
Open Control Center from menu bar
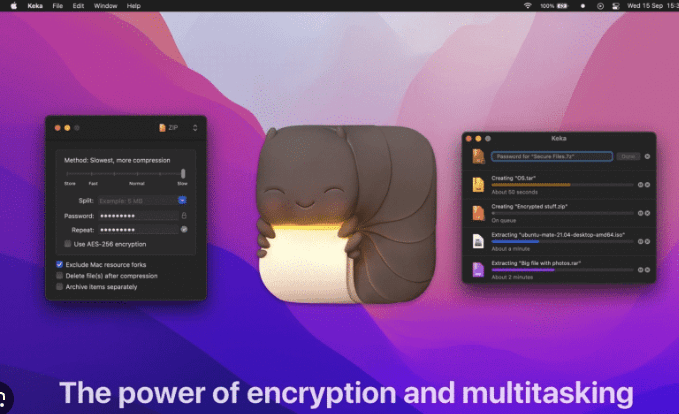[615, 6]
